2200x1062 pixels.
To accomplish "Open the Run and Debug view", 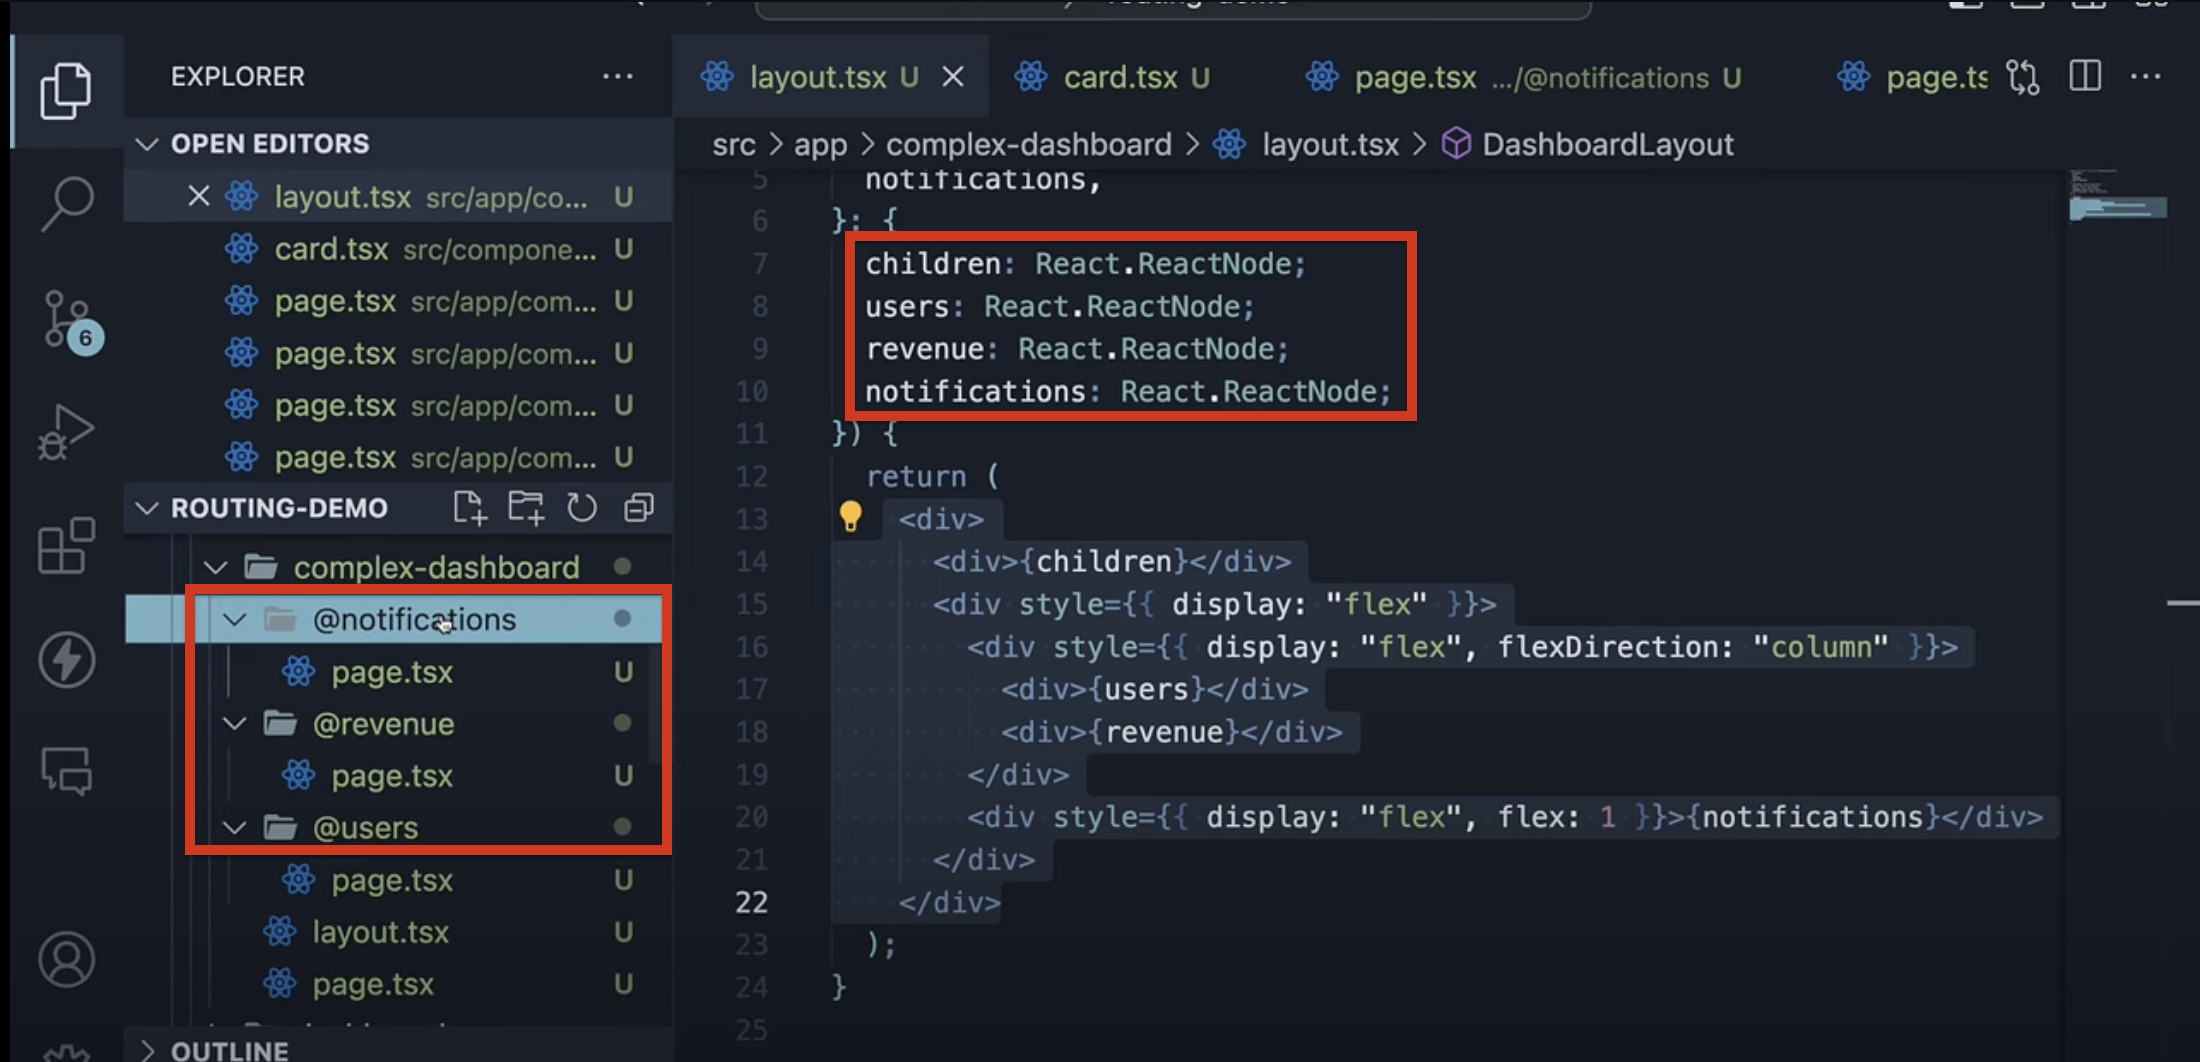I will coord(66,433).
